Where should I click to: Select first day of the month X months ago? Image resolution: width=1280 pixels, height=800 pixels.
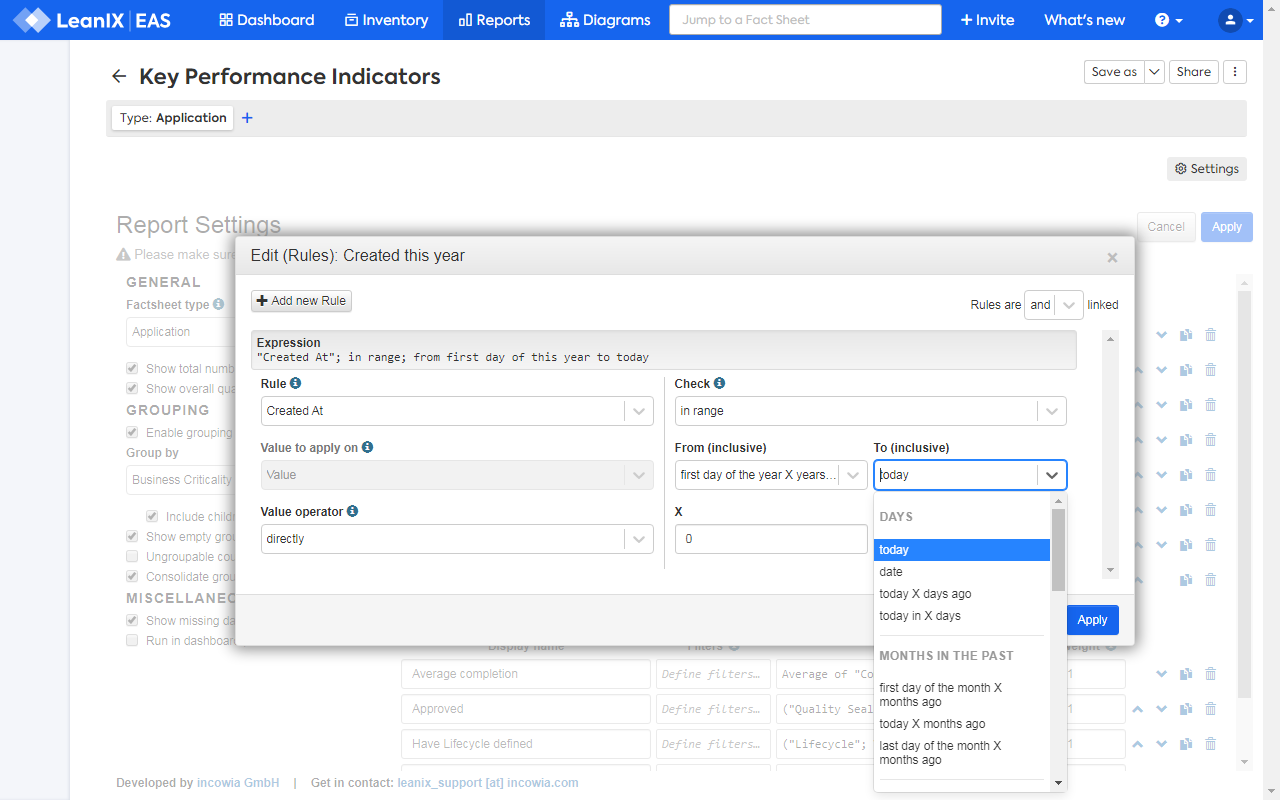point(962,695)
